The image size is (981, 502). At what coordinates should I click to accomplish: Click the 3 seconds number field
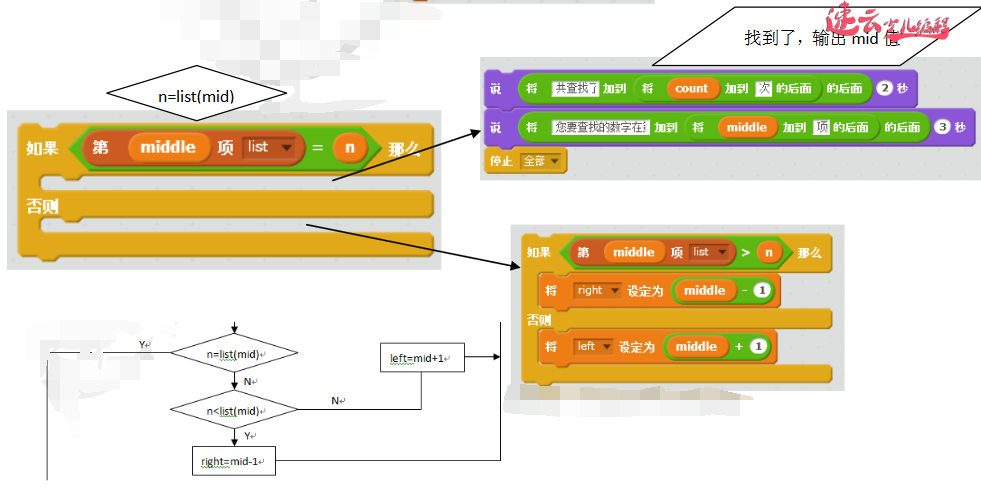(941, 128)
